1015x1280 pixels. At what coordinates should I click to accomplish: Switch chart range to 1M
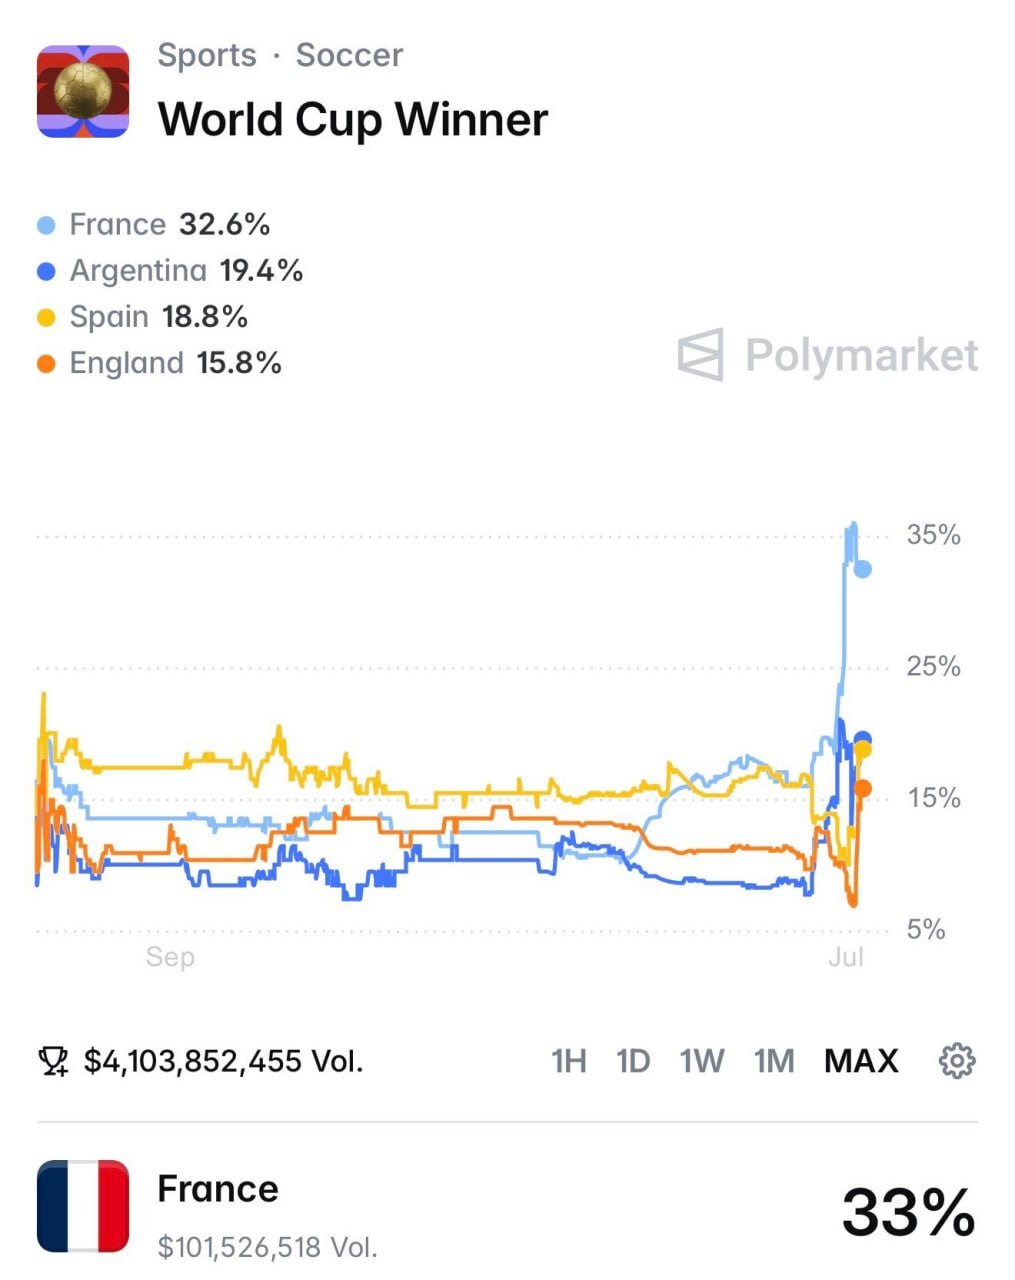pyautogui.click(x=774, y=1061)
